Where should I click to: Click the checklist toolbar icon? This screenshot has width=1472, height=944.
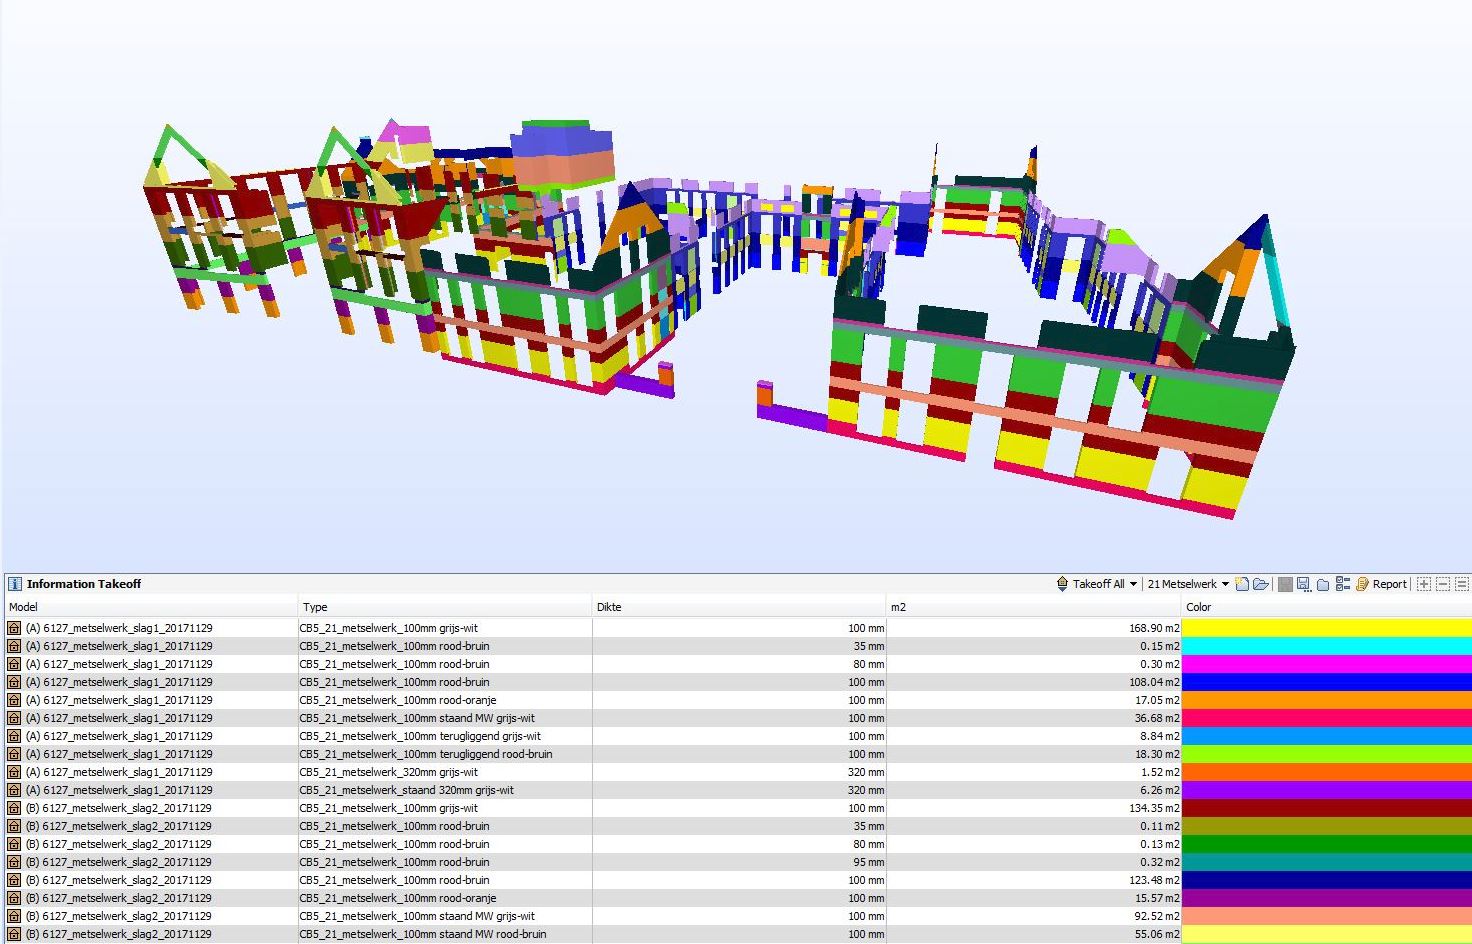[1343, 584]
